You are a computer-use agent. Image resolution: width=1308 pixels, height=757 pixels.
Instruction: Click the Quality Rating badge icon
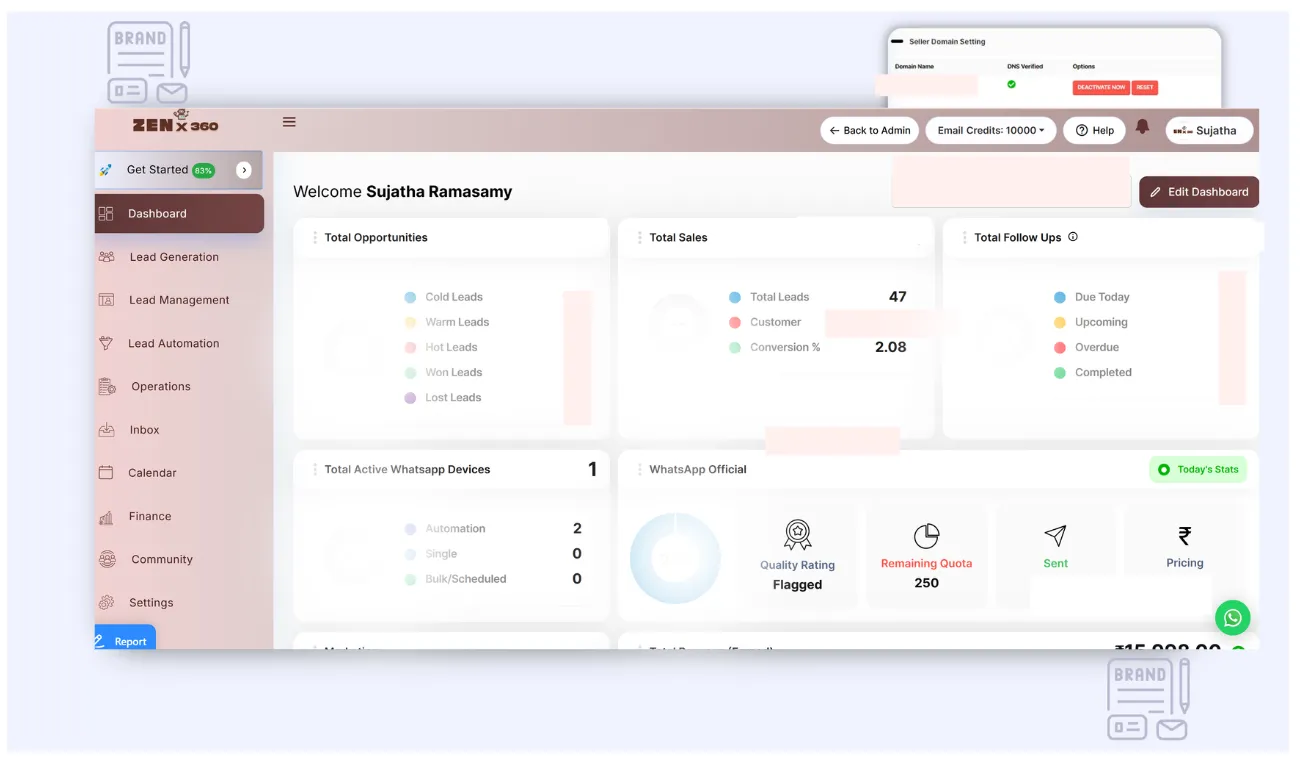point(797,534)
